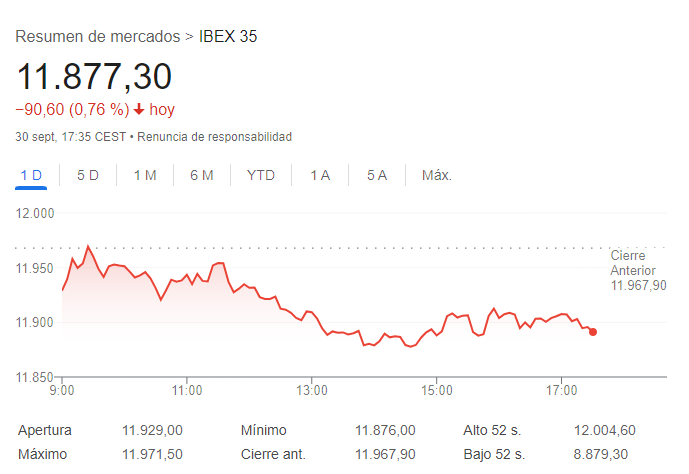Click the Cierre Anterior 11.967,90 label

click(x=638, y=271)
